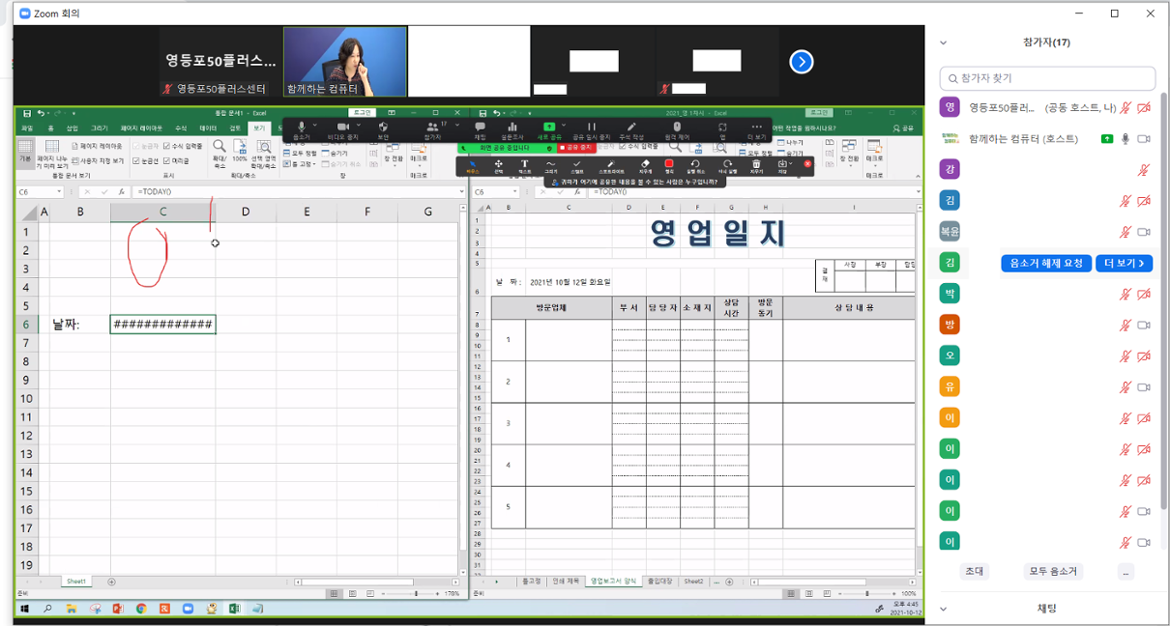The height and width of the screenshot is (626, 1170).
Task: Click the More three-dots icon in Zoom toolbar
Action: (x=757, y=128)
